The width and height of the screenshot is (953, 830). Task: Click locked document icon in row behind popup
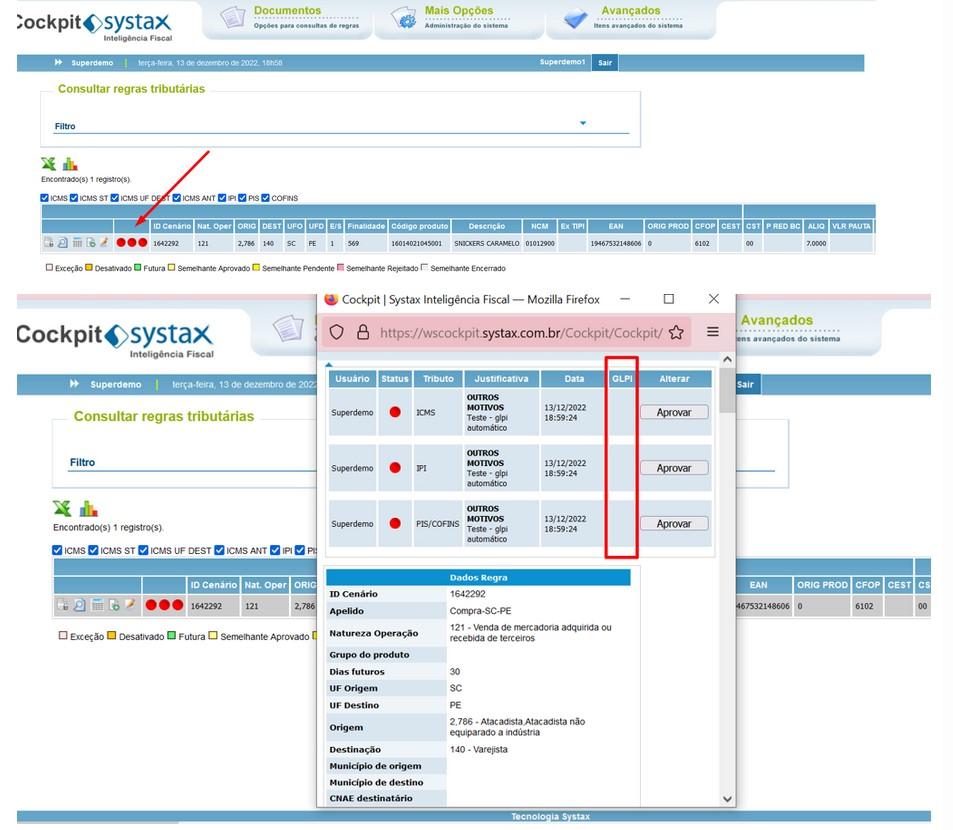pos(62,605)
